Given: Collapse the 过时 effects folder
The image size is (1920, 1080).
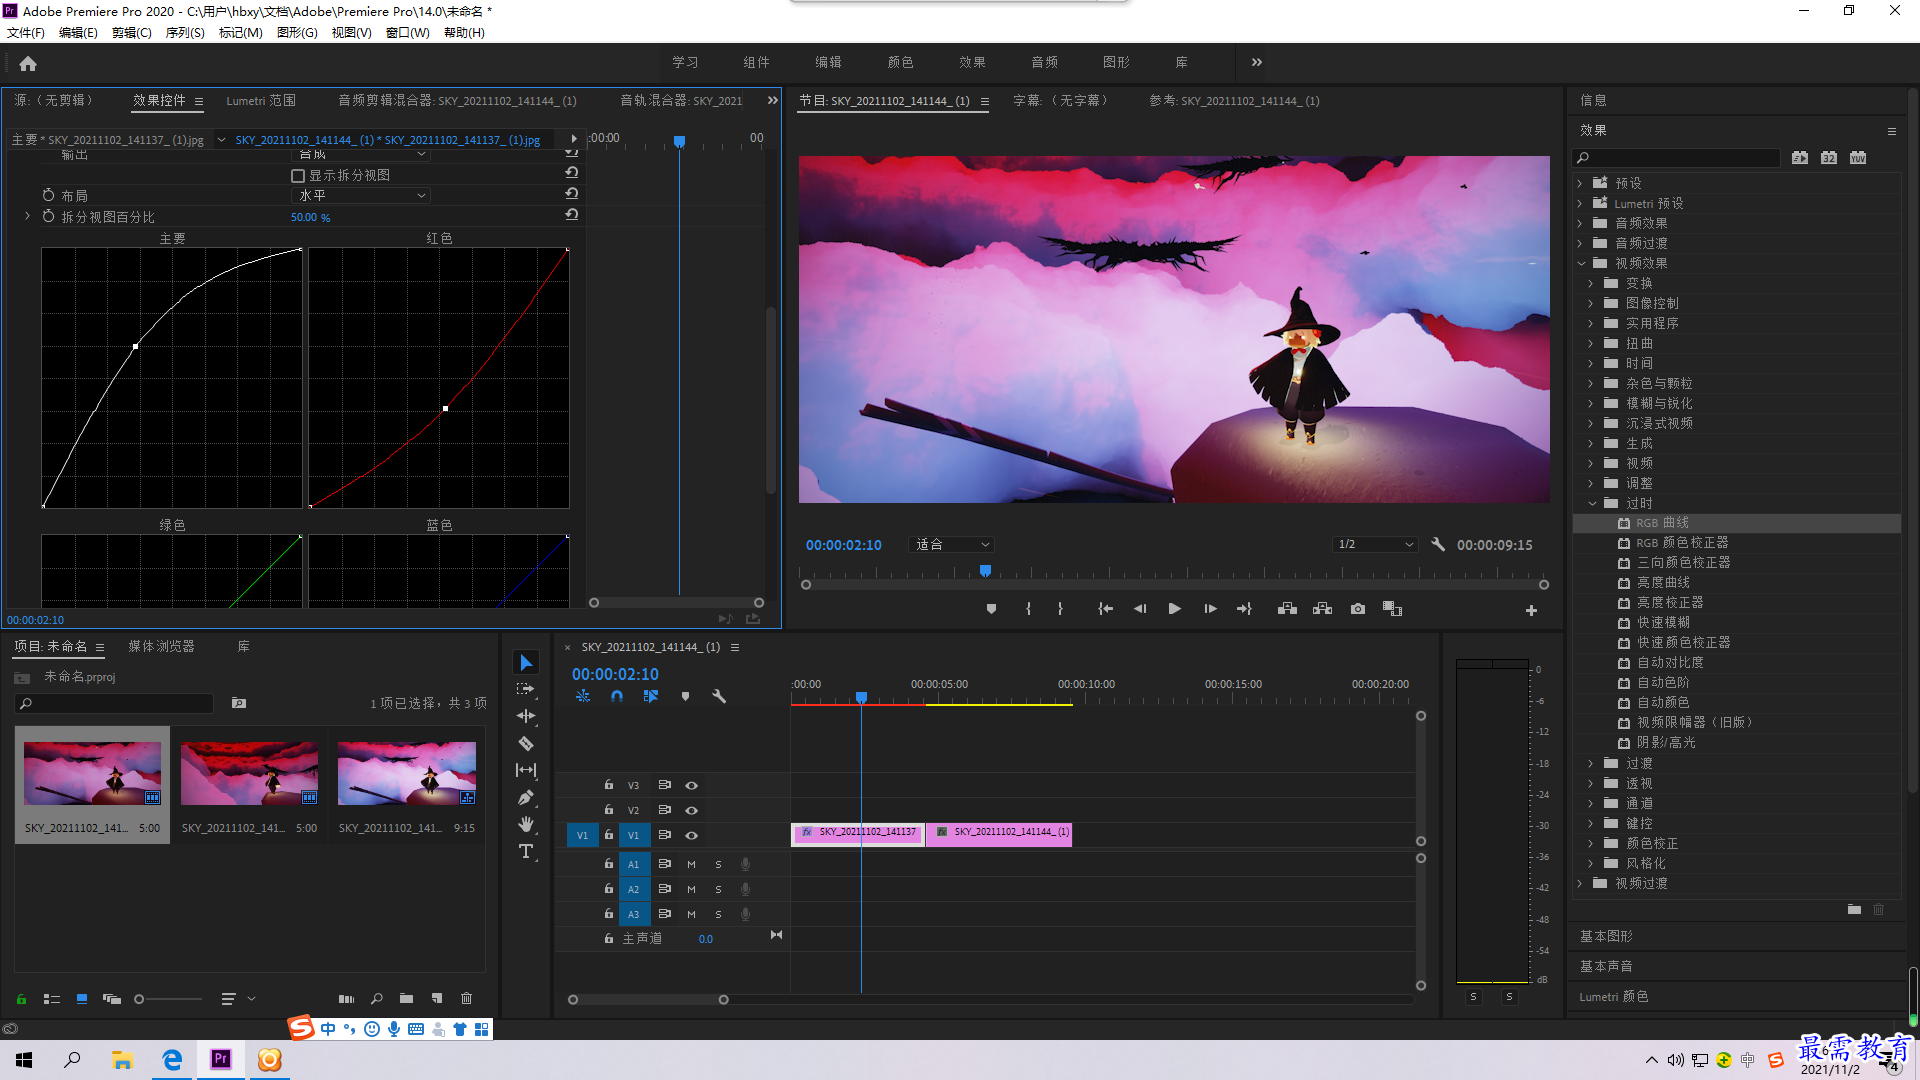Looking at the screenshot, I should pos(1593,504).
